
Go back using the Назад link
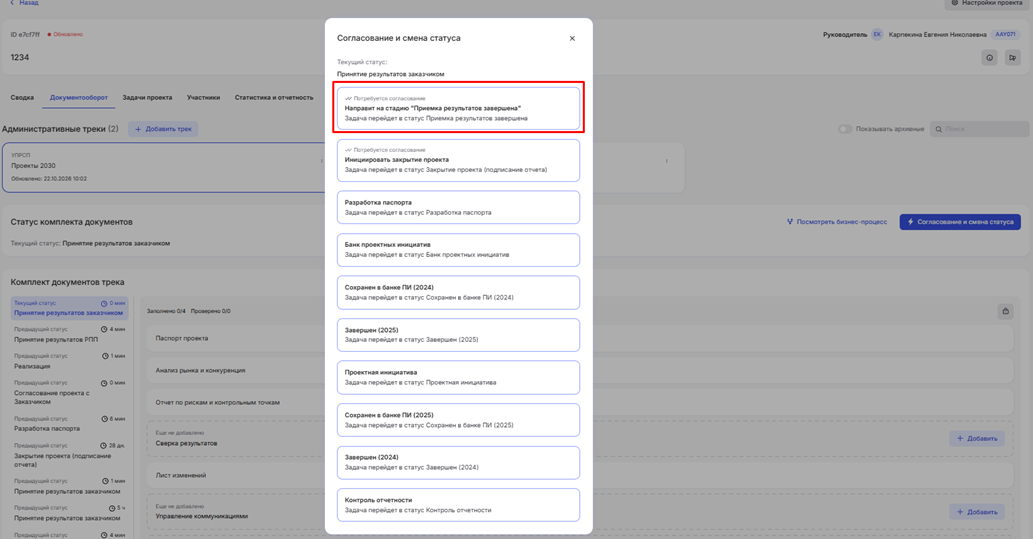(x=24, y=3)
